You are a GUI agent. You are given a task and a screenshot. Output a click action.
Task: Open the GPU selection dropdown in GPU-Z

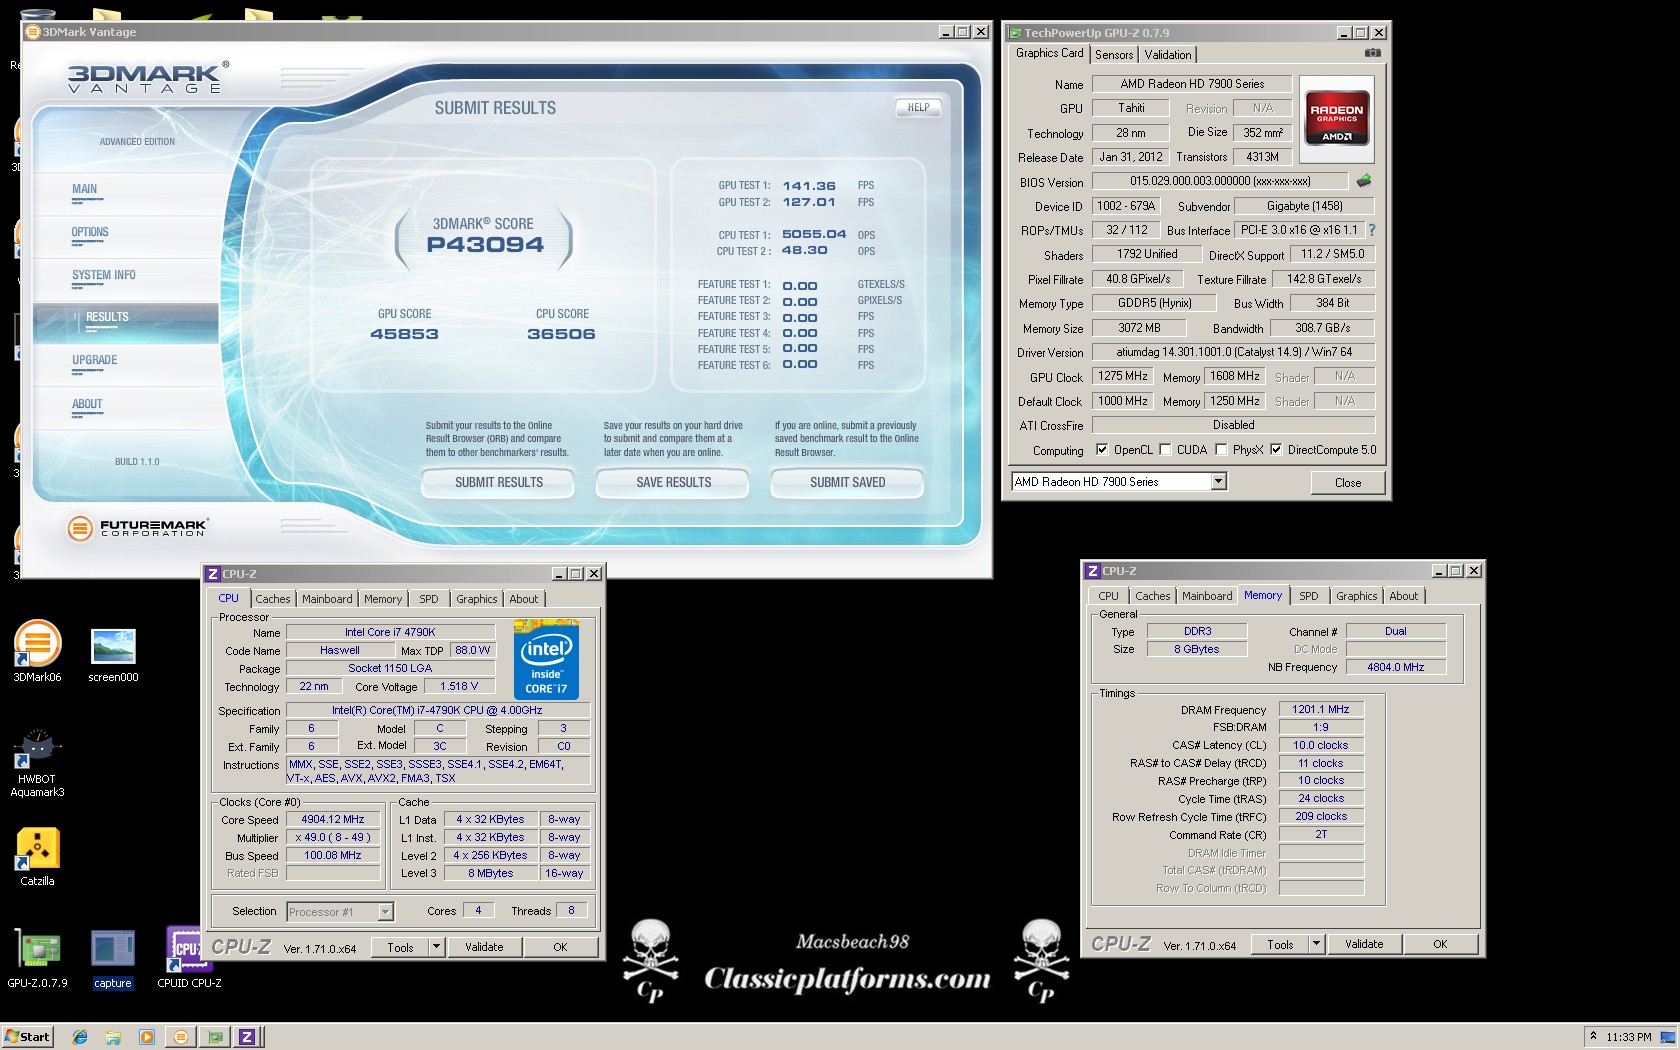tap(1218, 482)
